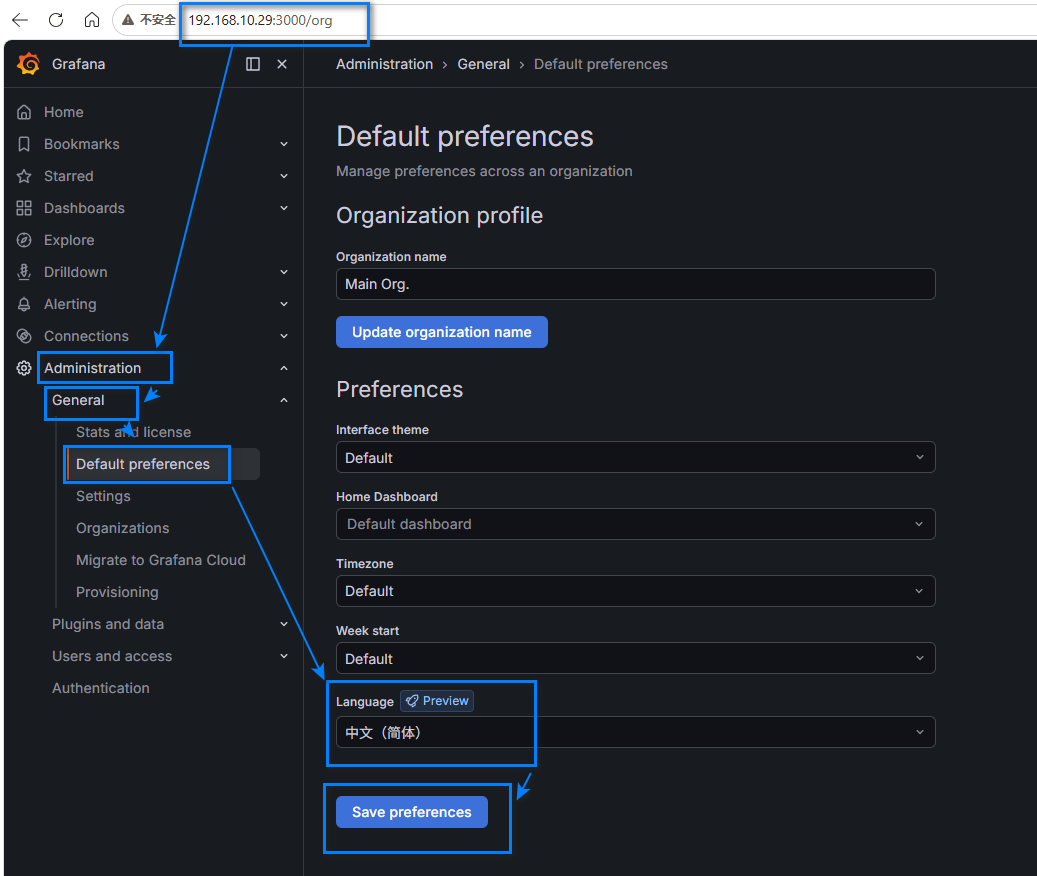Click the Administration sidebar label
This screenshot has width=1037, height=876.
pyautogui.click(x=93, y=368)
